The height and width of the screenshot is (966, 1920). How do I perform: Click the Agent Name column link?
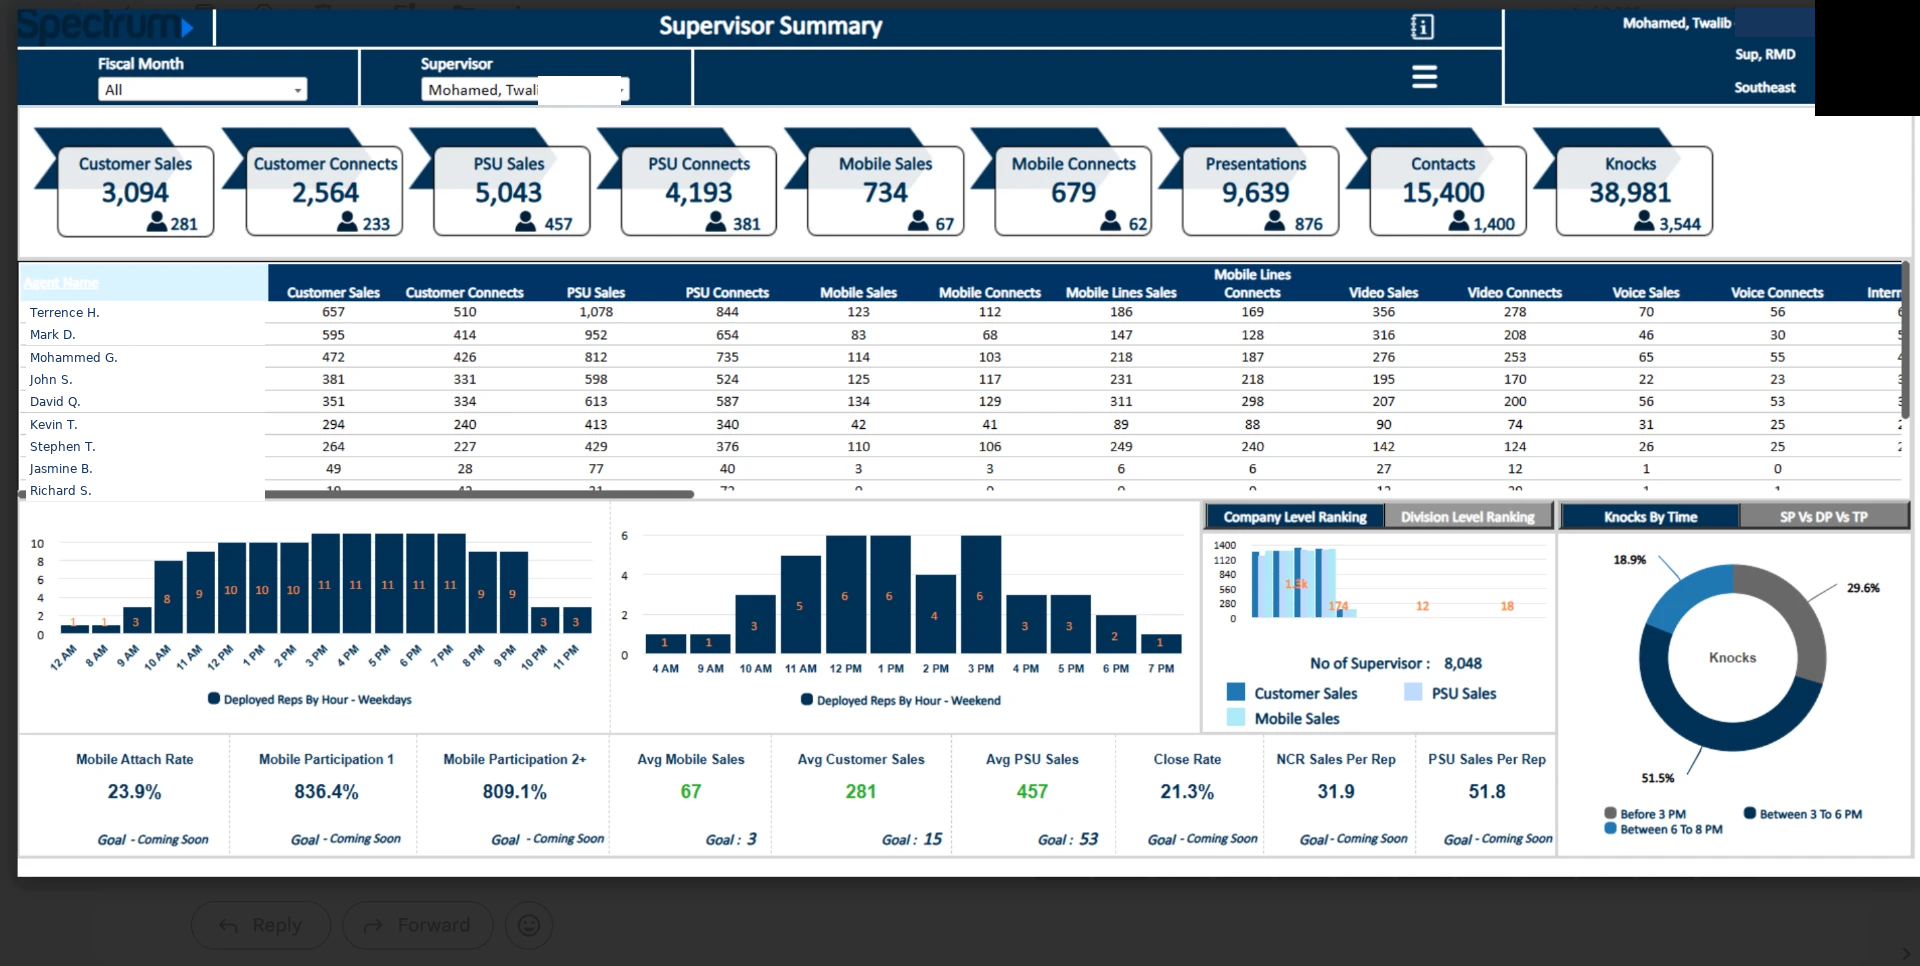(62, 283)
